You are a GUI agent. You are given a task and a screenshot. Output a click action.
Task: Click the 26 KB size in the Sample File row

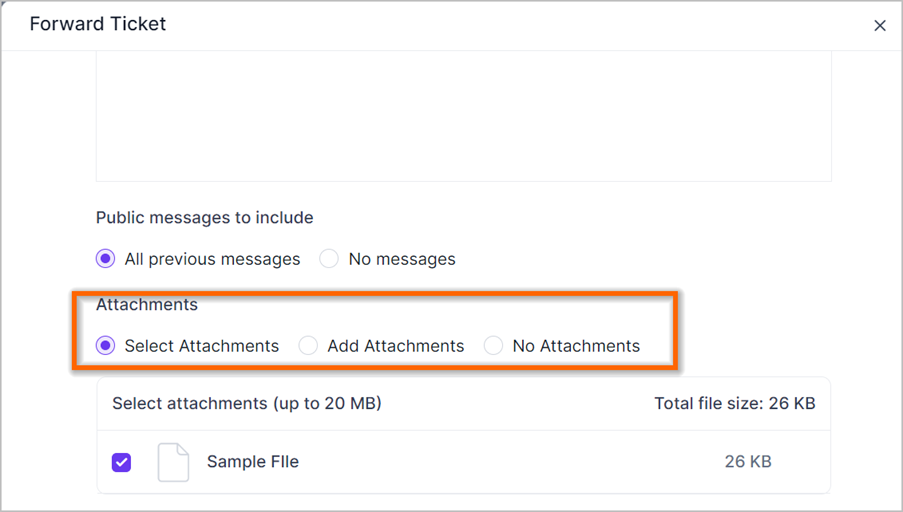(748, 462)
